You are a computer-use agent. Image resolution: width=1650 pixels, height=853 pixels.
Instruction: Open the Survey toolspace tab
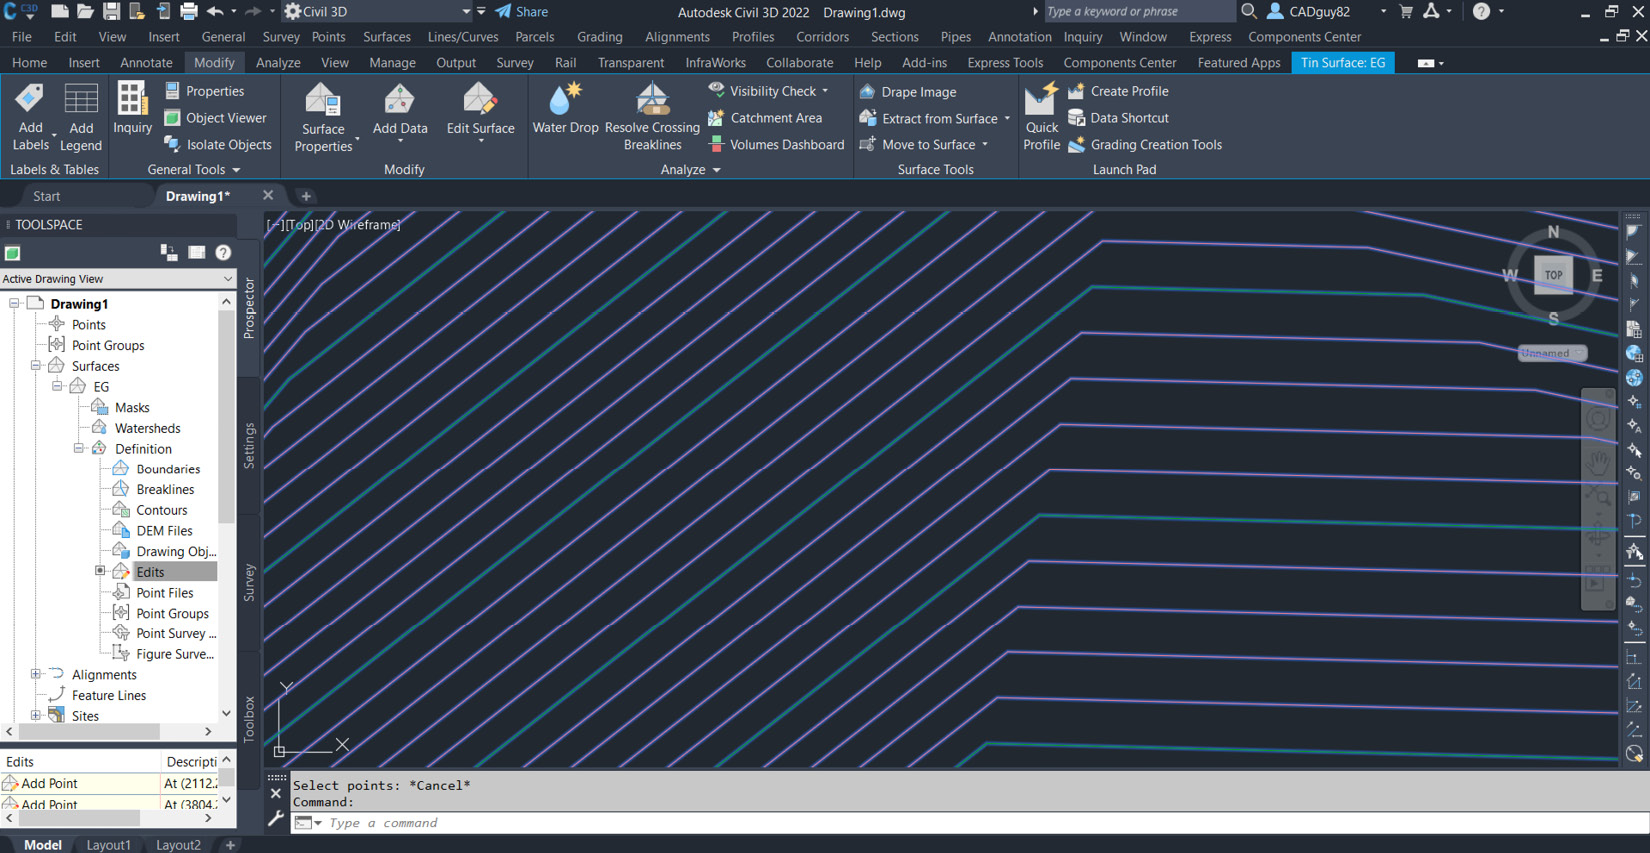[249, 583]
